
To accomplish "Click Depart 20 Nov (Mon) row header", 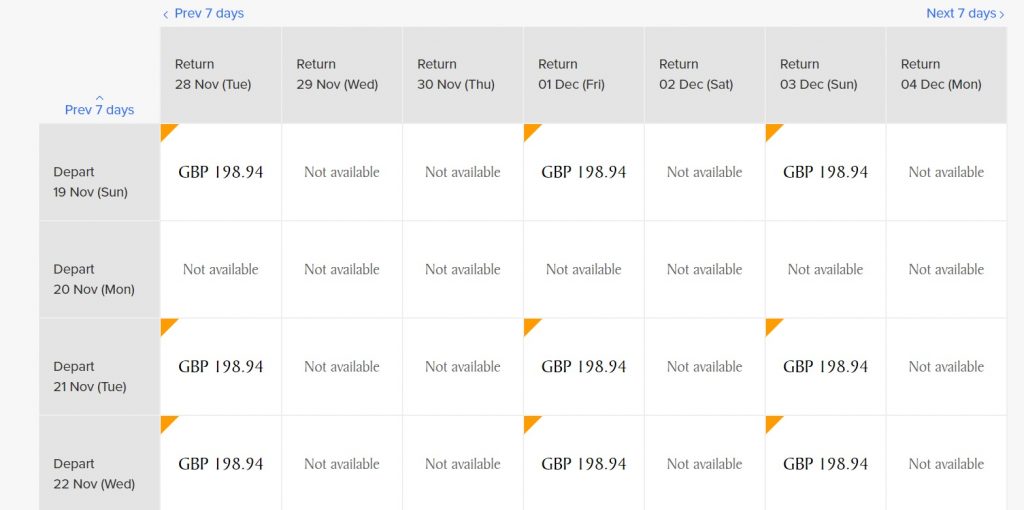I will (x=99, y=270).
